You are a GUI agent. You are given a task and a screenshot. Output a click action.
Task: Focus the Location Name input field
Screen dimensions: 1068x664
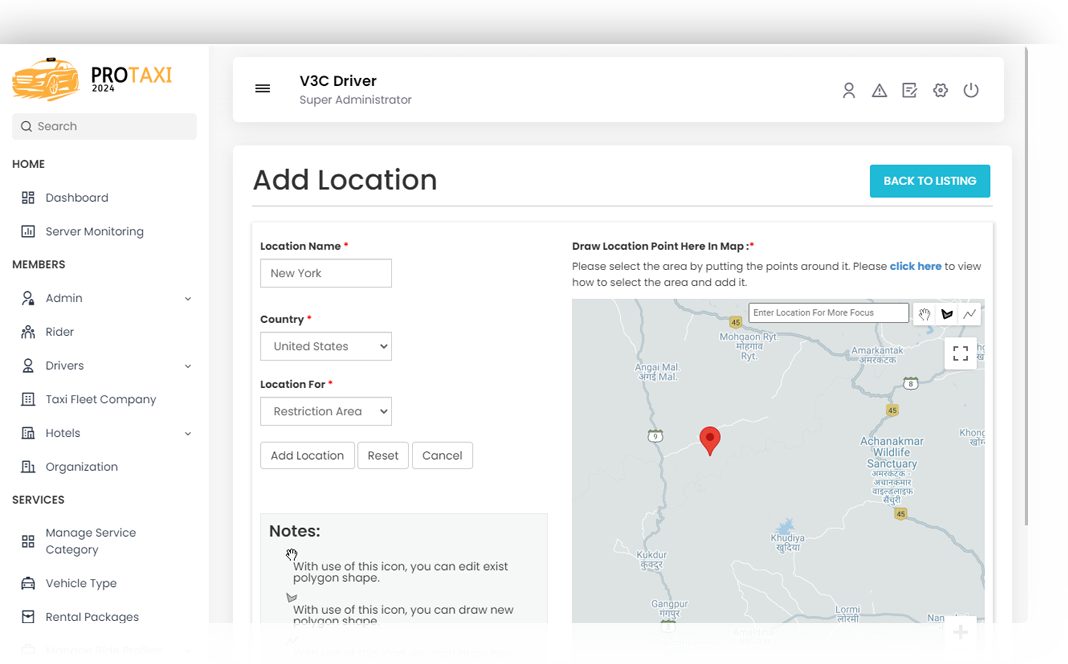(x=326, y=273)
